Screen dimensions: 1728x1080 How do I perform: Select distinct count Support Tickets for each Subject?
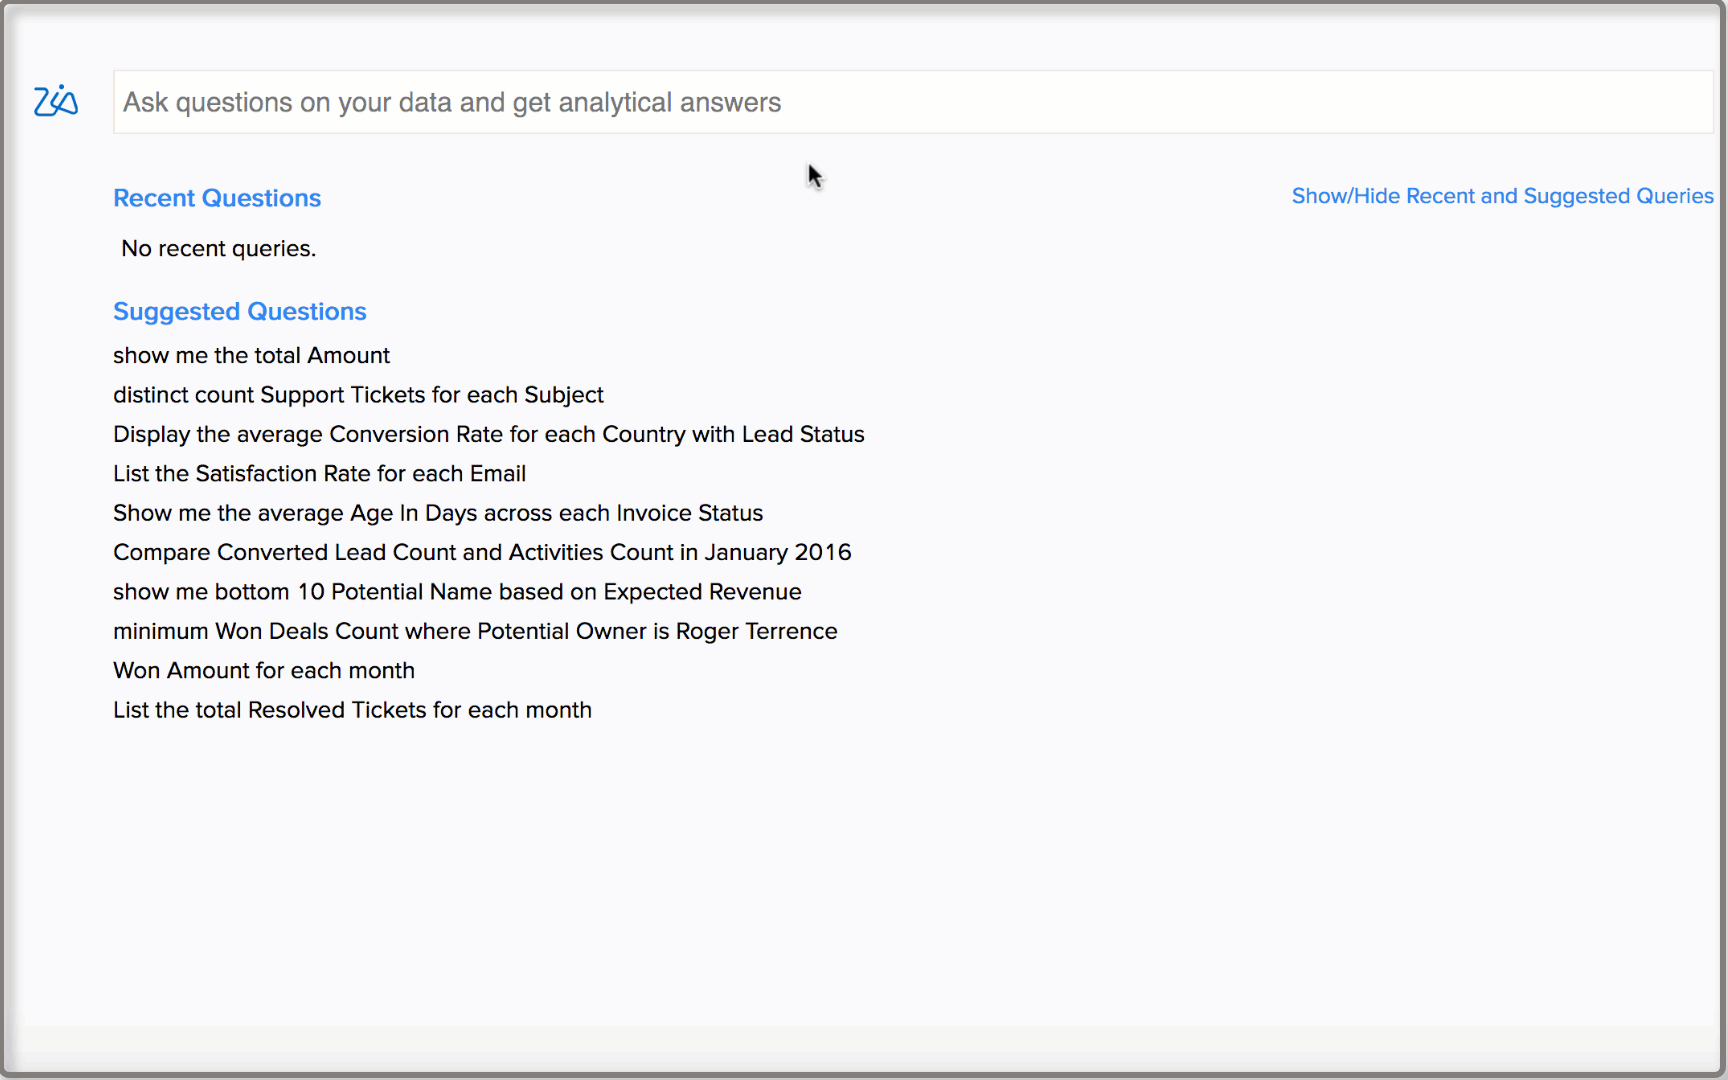coord(358,394)
